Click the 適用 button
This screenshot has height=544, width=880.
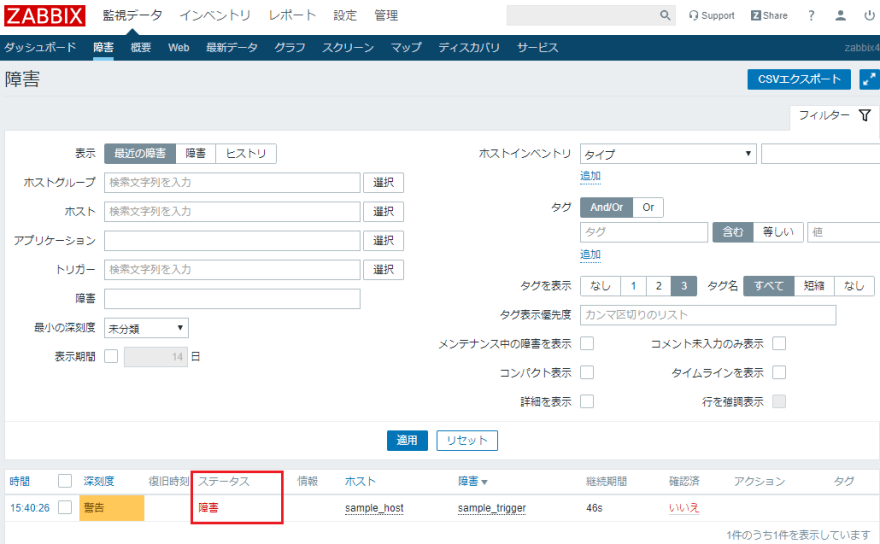point(407,441)
